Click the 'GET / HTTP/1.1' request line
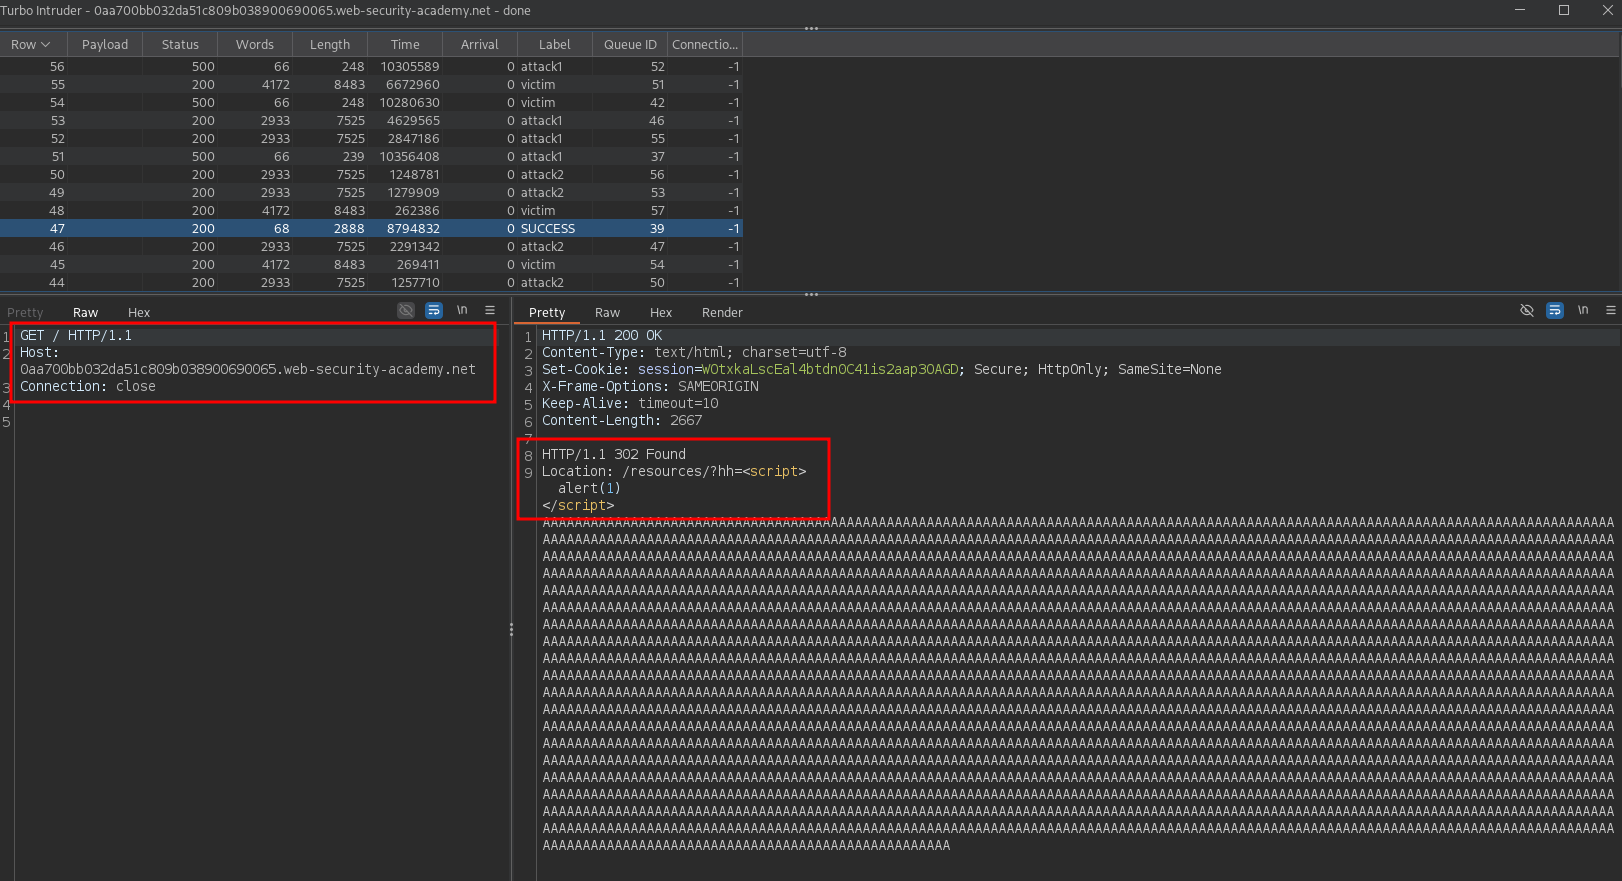This screenshot has height=881, width=1622. point(76,336)
